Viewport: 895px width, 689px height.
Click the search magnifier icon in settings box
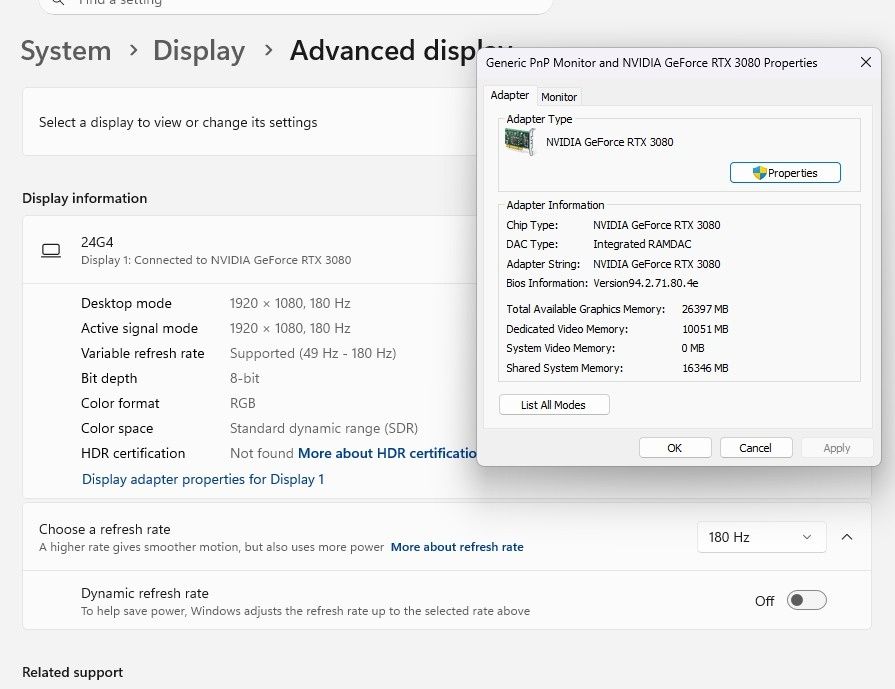point(58,2)
